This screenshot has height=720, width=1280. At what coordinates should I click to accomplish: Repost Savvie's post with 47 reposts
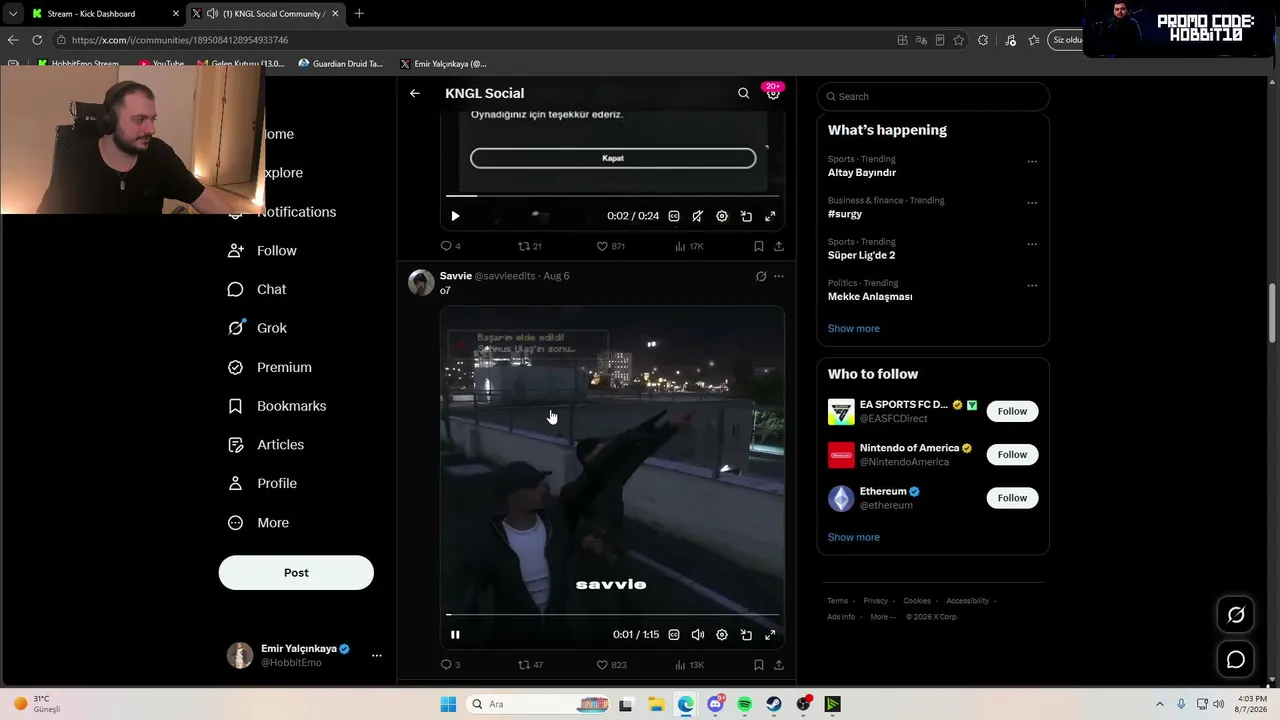tap(530, 665)
